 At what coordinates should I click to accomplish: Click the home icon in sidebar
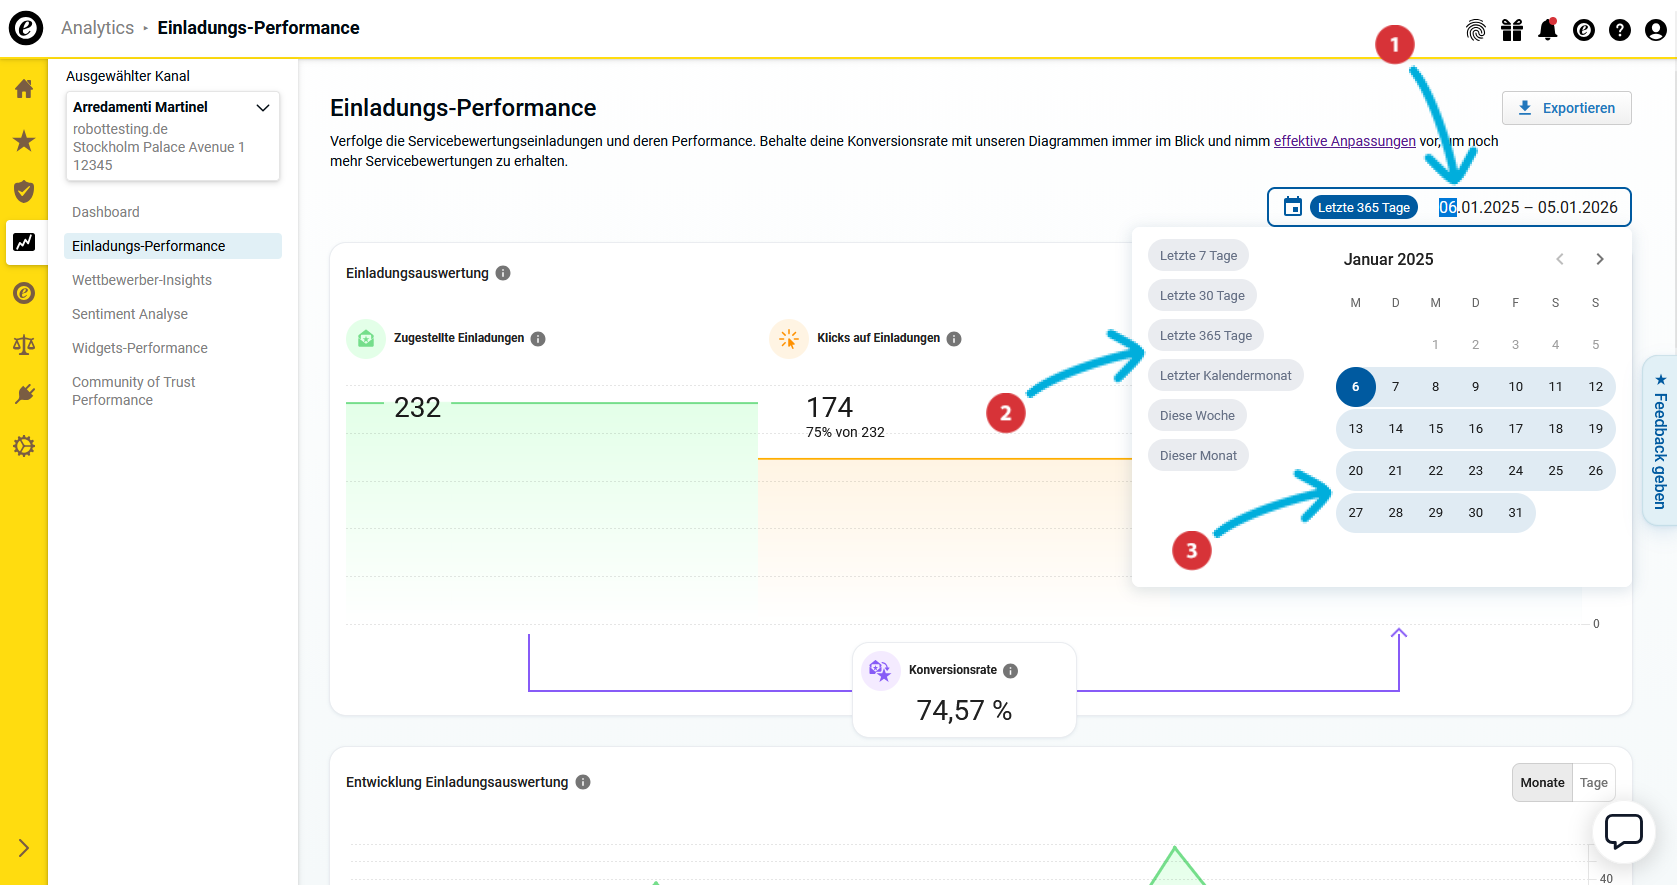pos(24,89)
